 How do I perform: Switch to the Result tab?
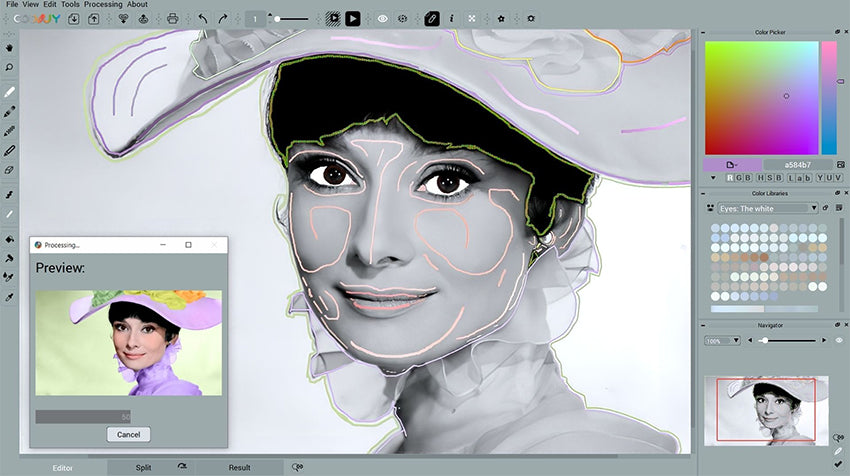pyautogui.click(x=239, y=467)
